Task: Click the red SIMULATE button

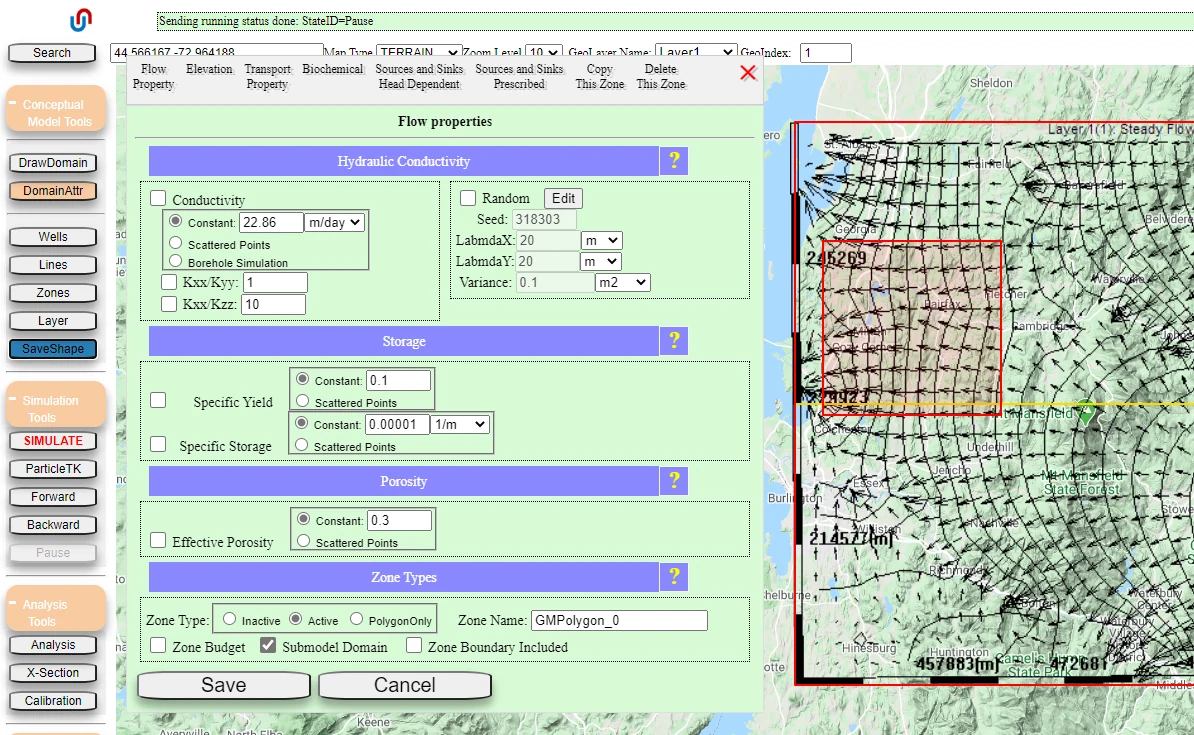Action: 53,440
